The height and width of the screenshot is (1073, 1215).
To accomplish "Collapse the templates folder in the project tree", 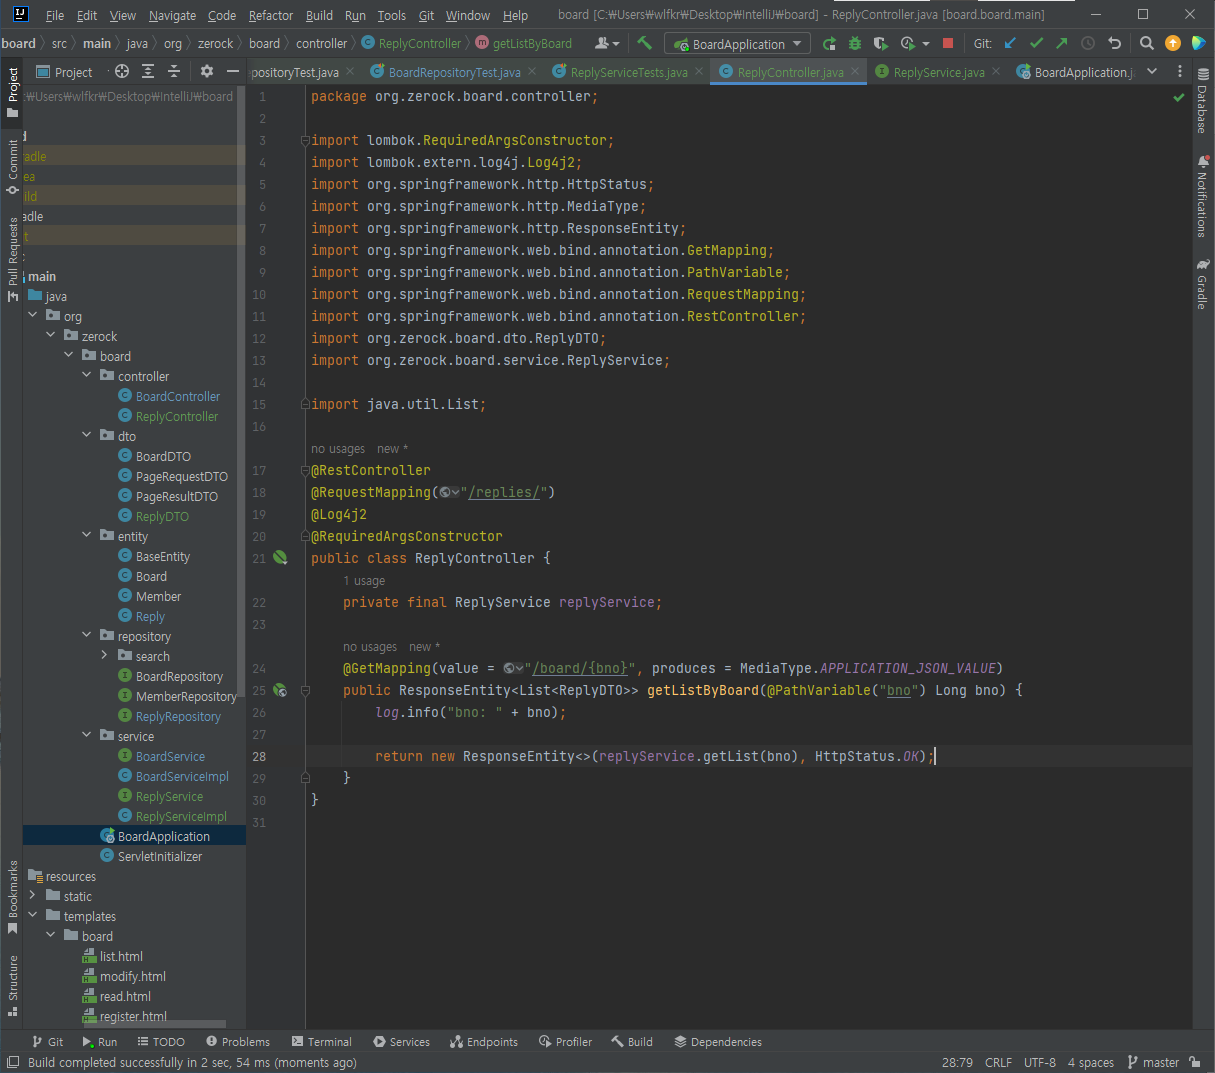I will click(x=33, y=916).
